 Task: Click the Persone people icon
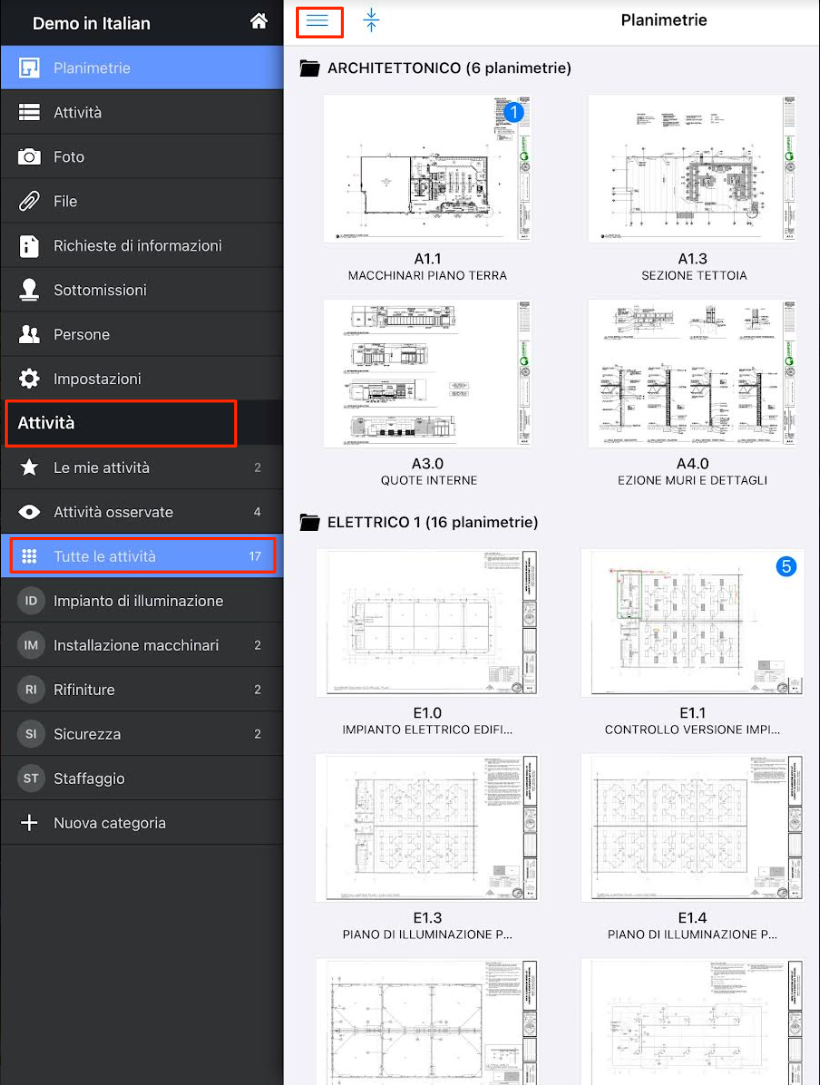click(x=30, y=334)
